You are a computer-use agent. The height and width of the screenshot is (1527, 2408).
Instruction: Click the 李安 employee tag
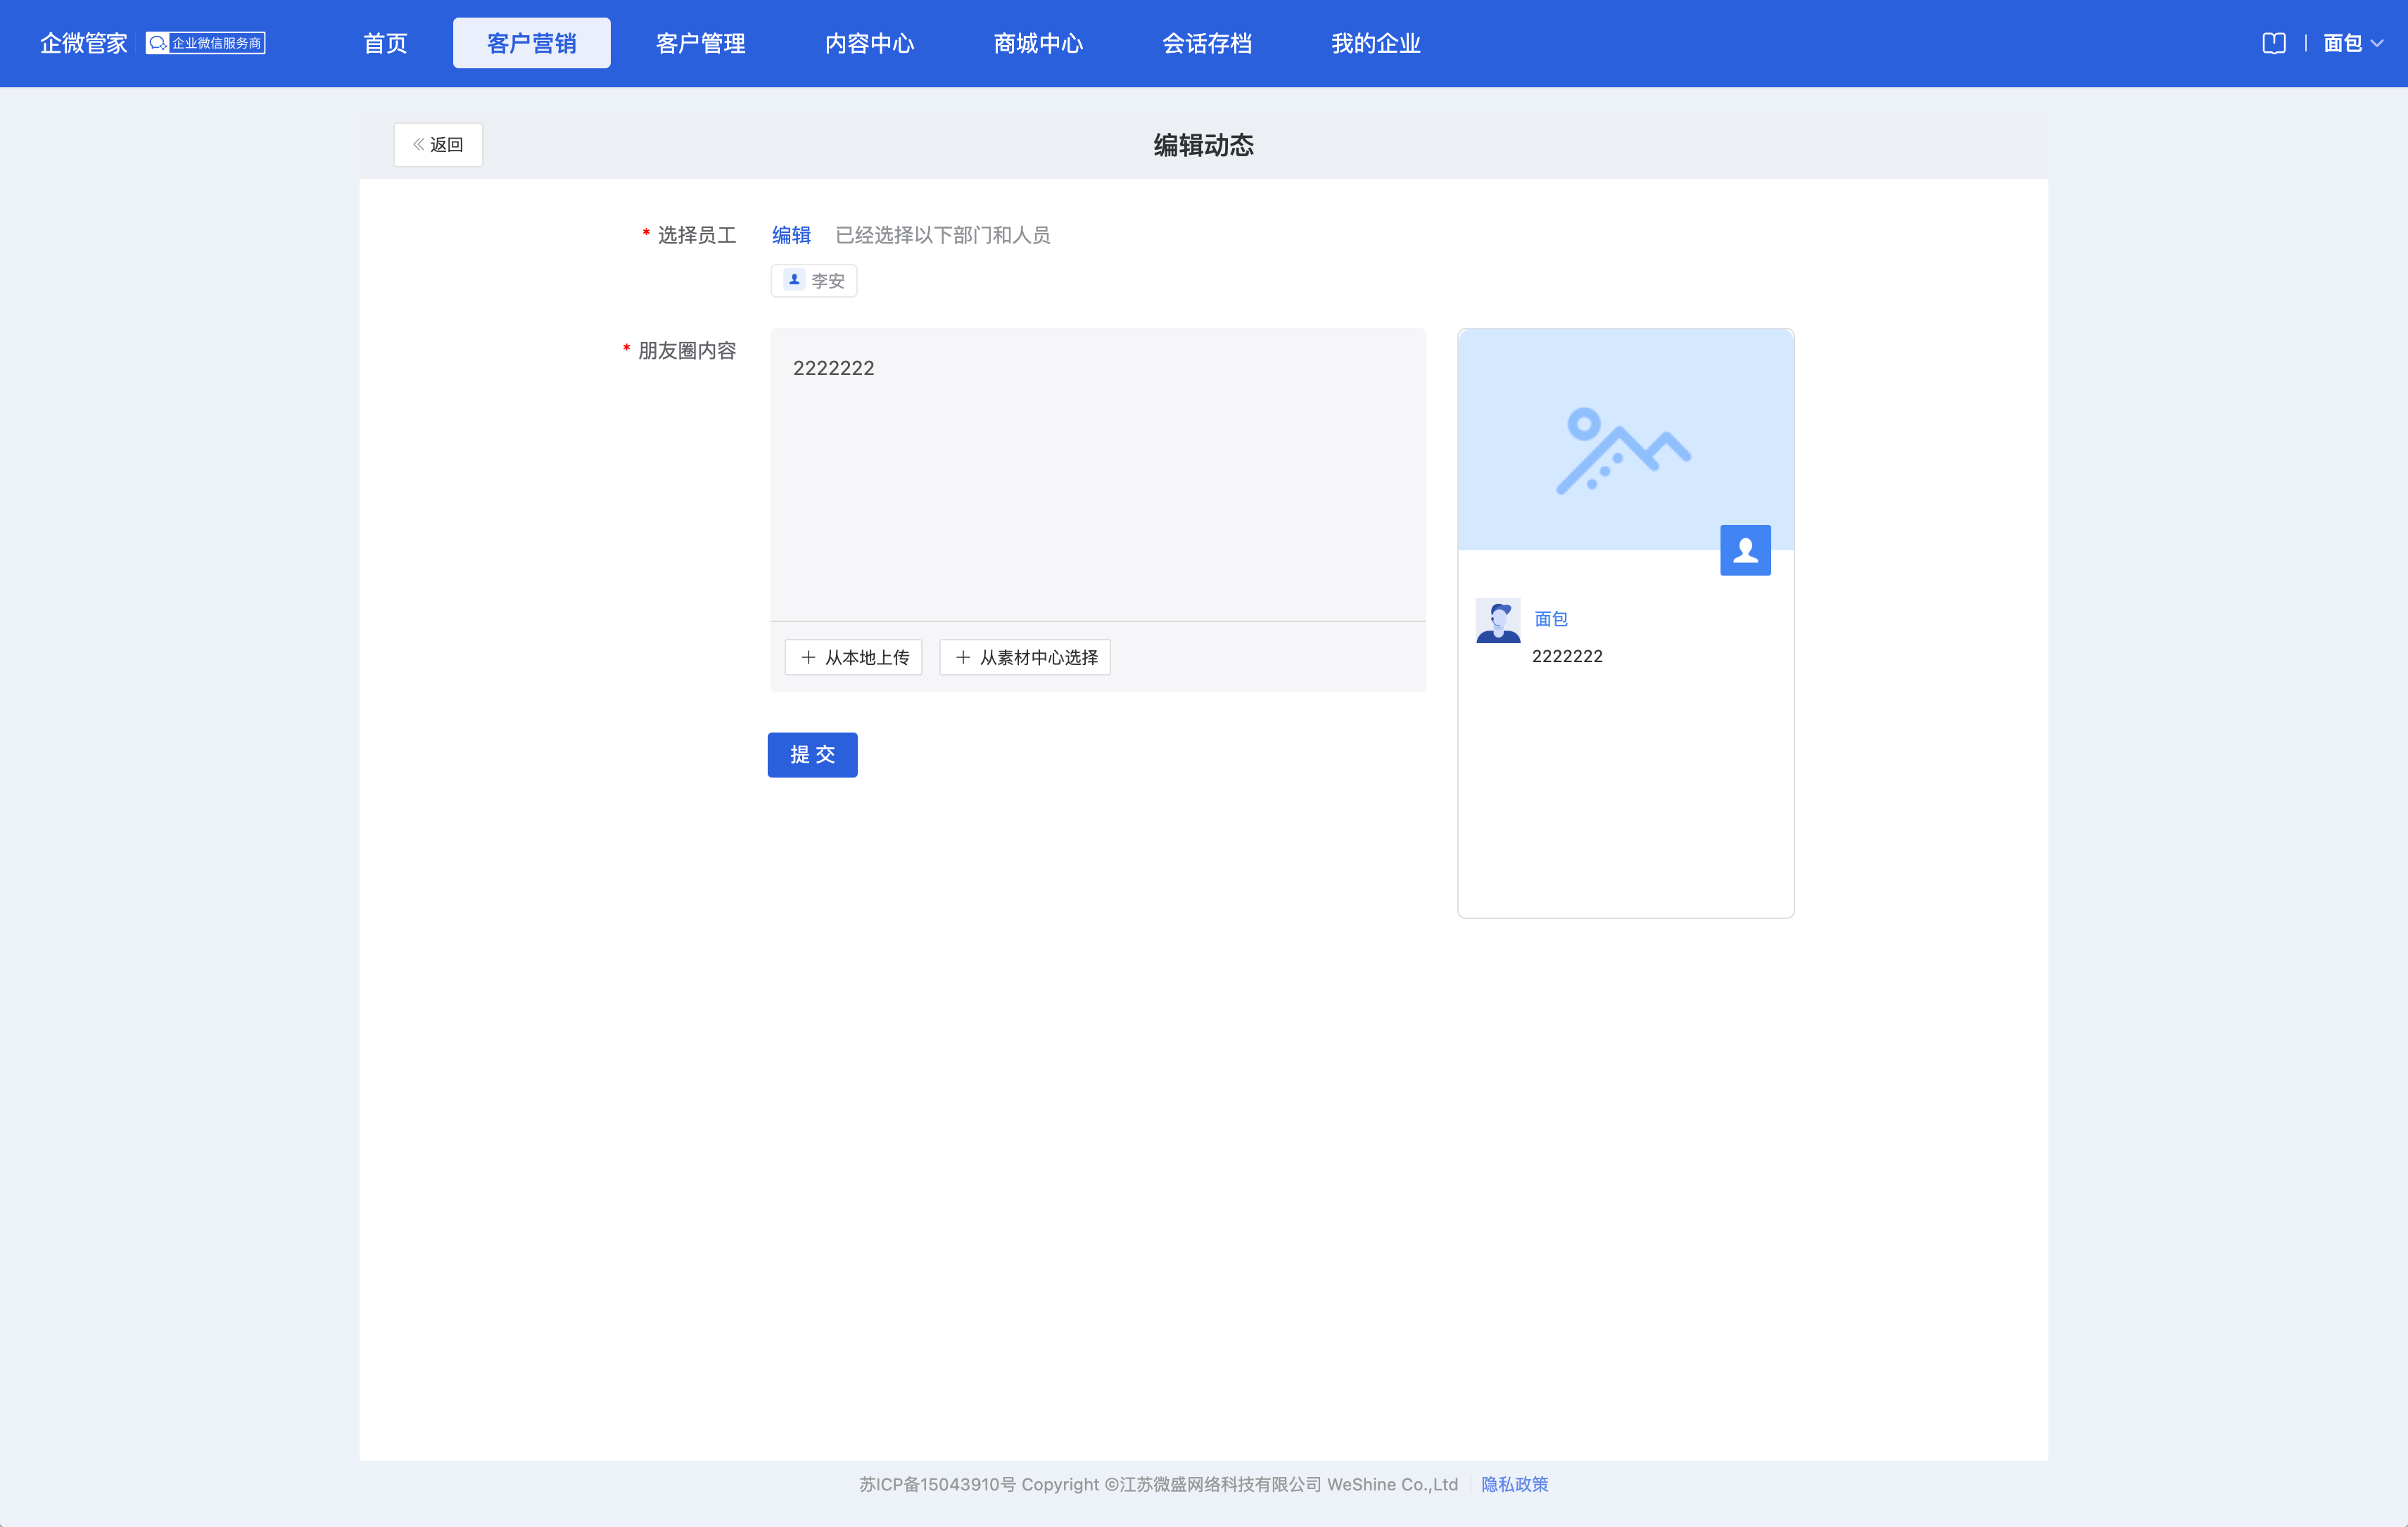814,281
